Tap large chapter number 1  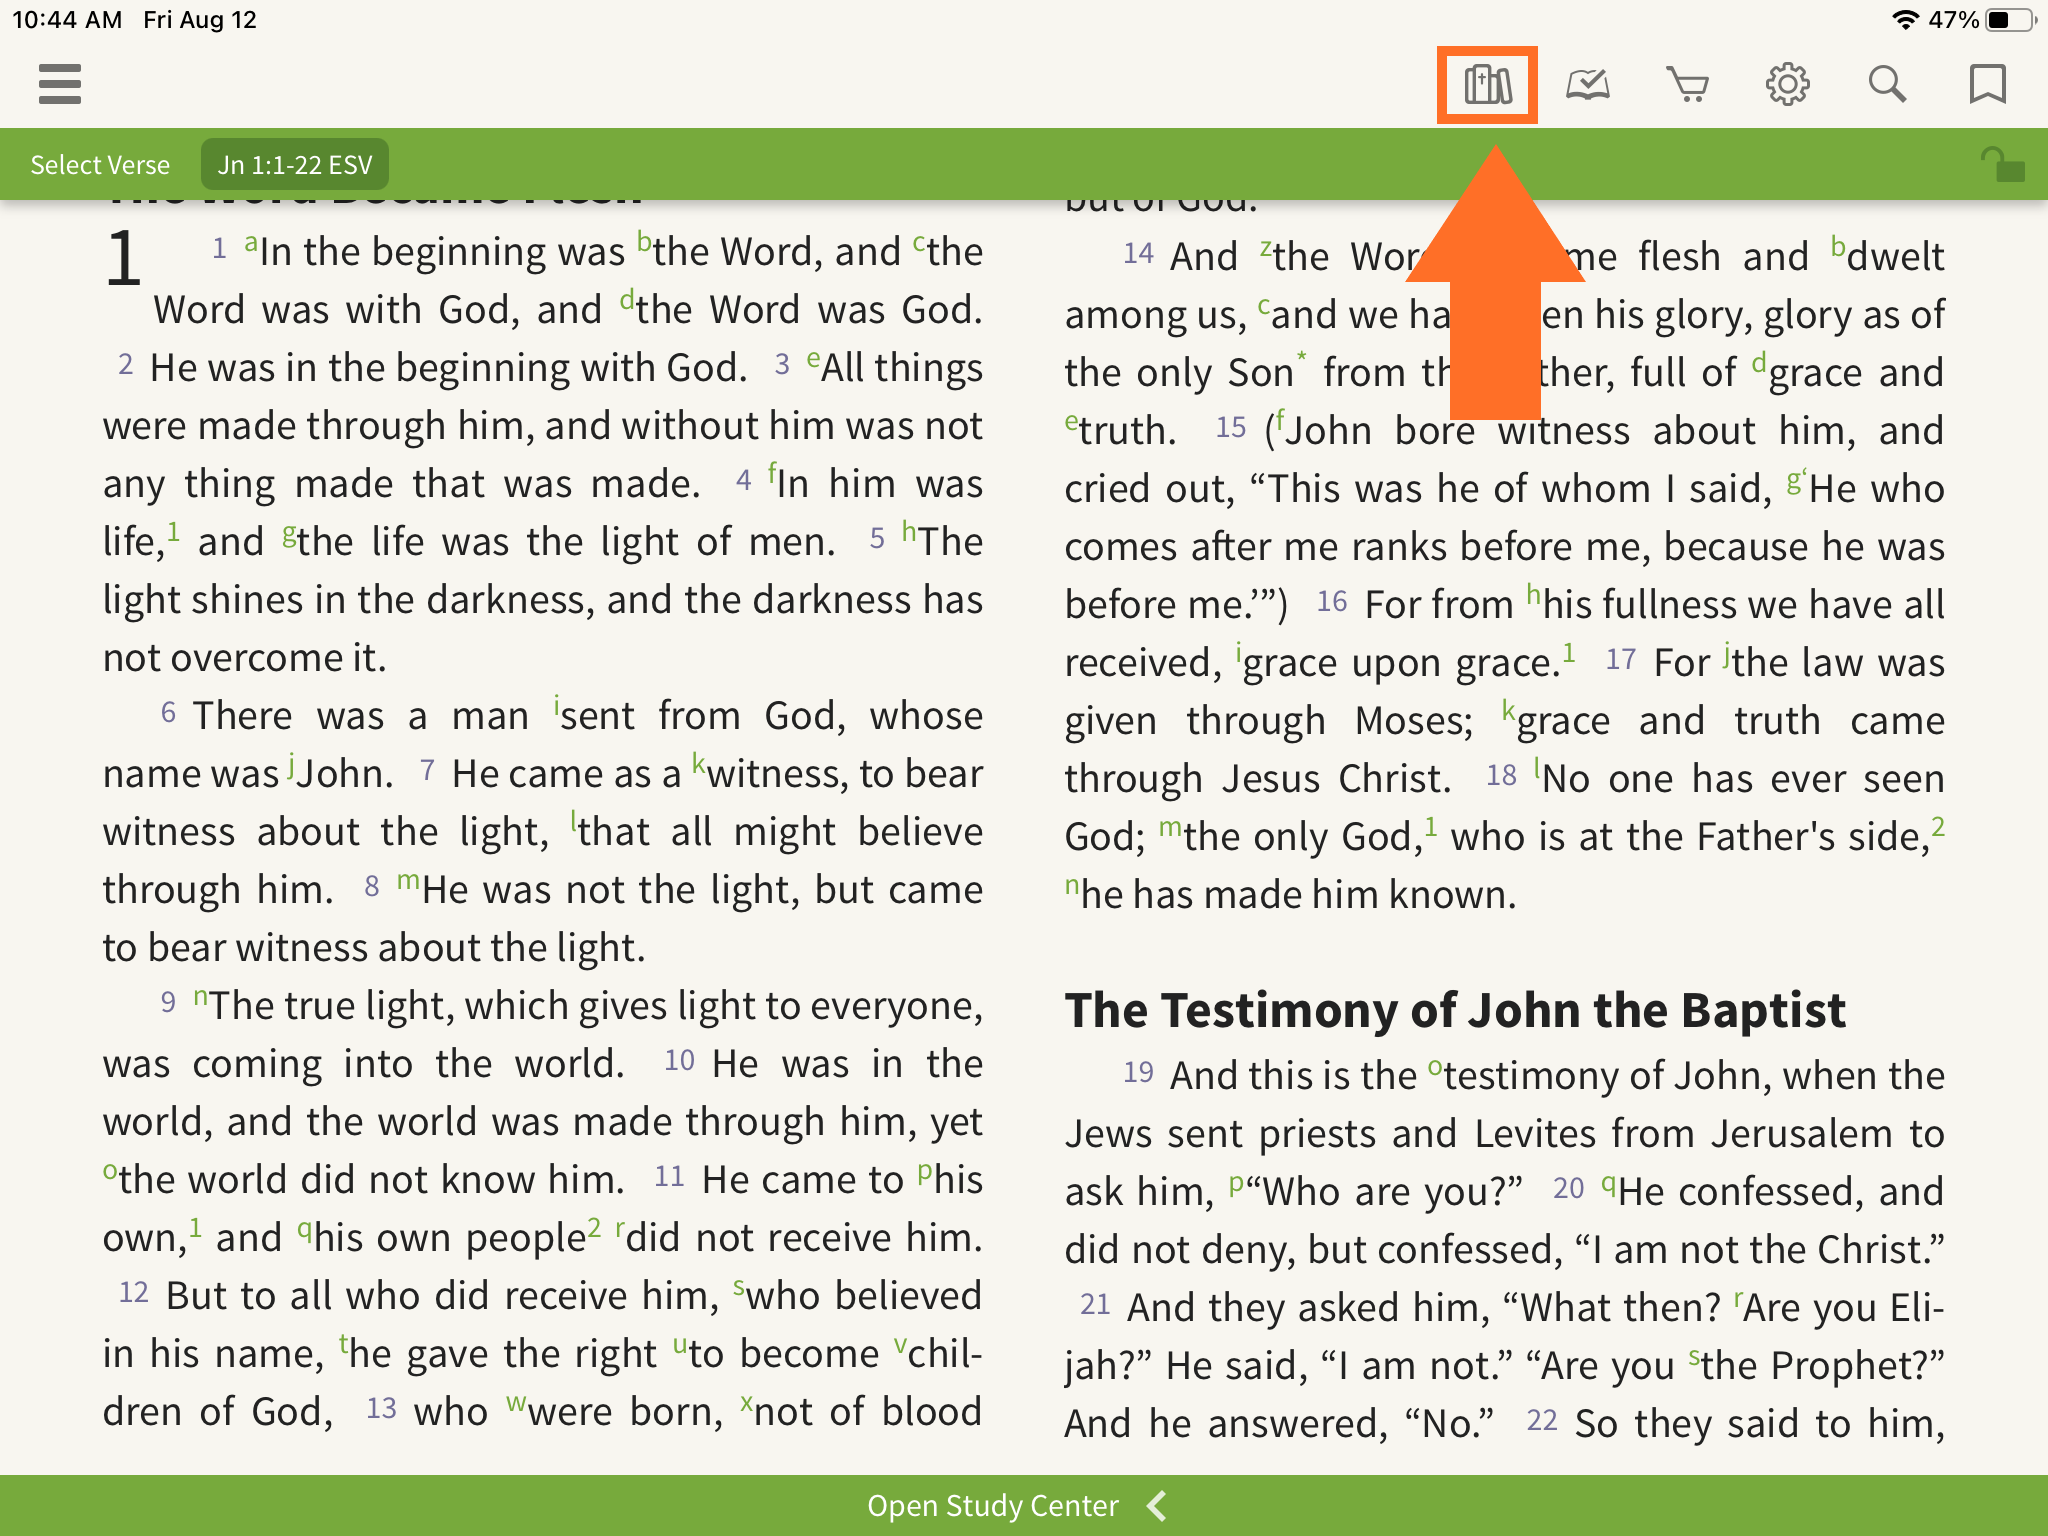[123, 259]
